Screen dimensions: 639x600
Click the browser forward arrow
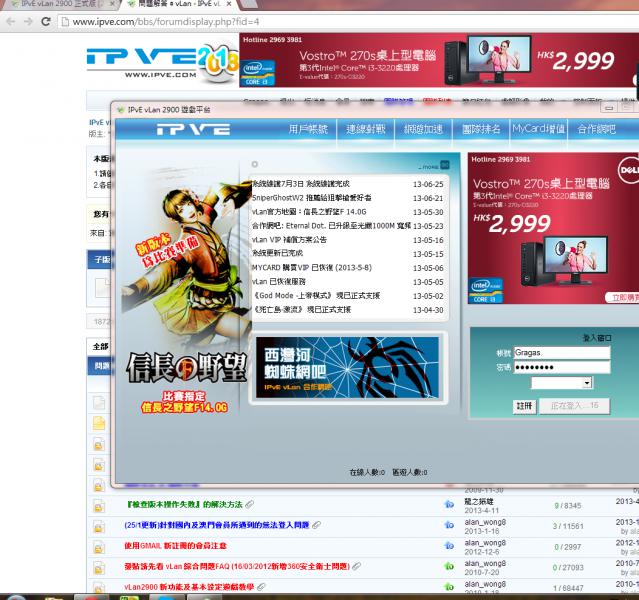point(28,22)
